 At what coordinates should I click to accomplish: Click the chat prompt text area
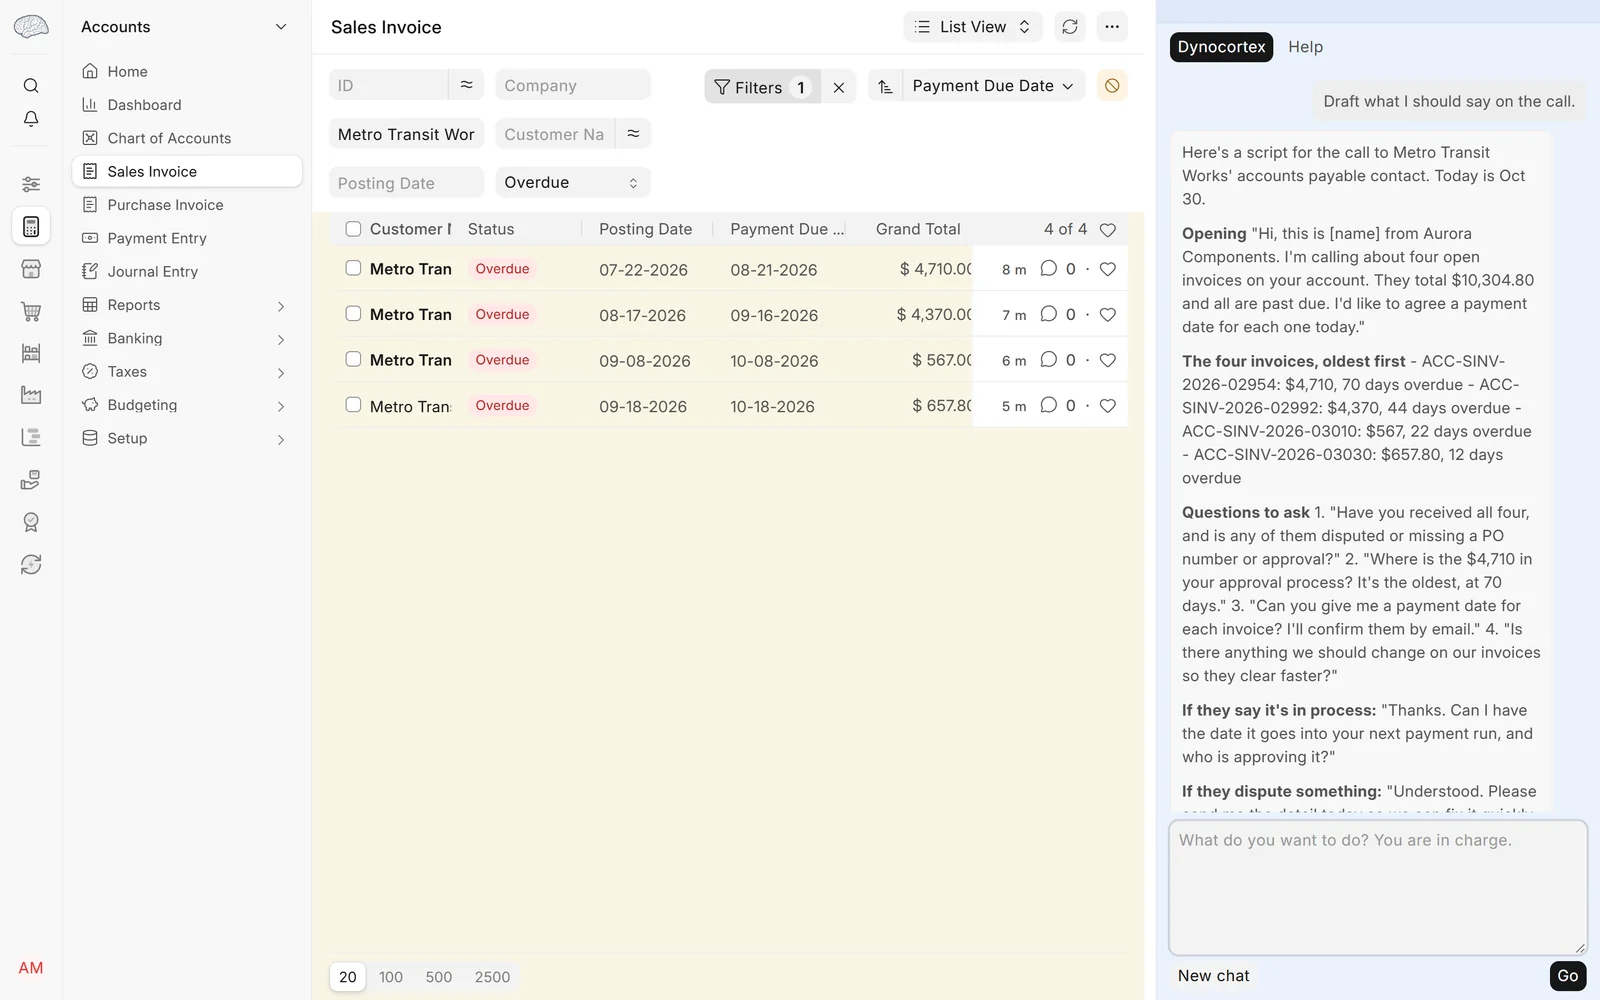point(1378,888)
